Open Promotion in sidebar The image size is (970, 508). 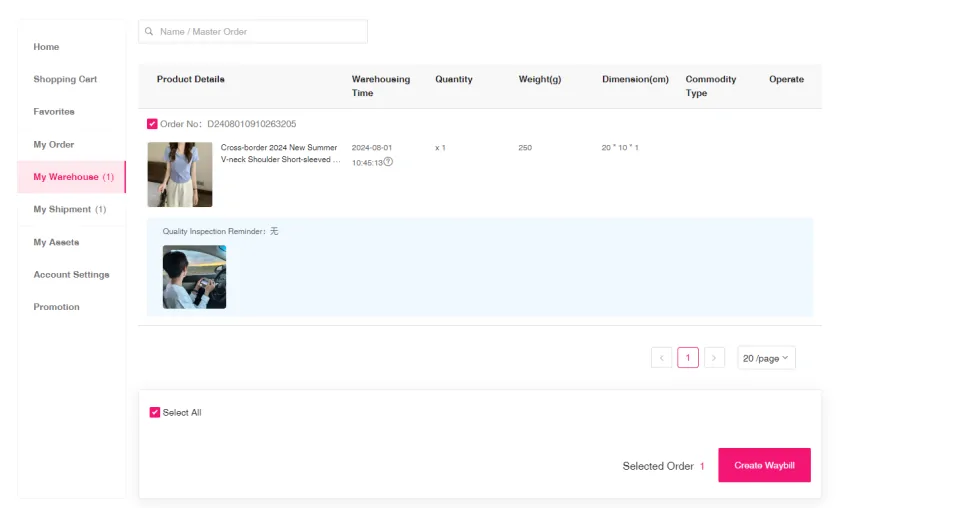56,307
